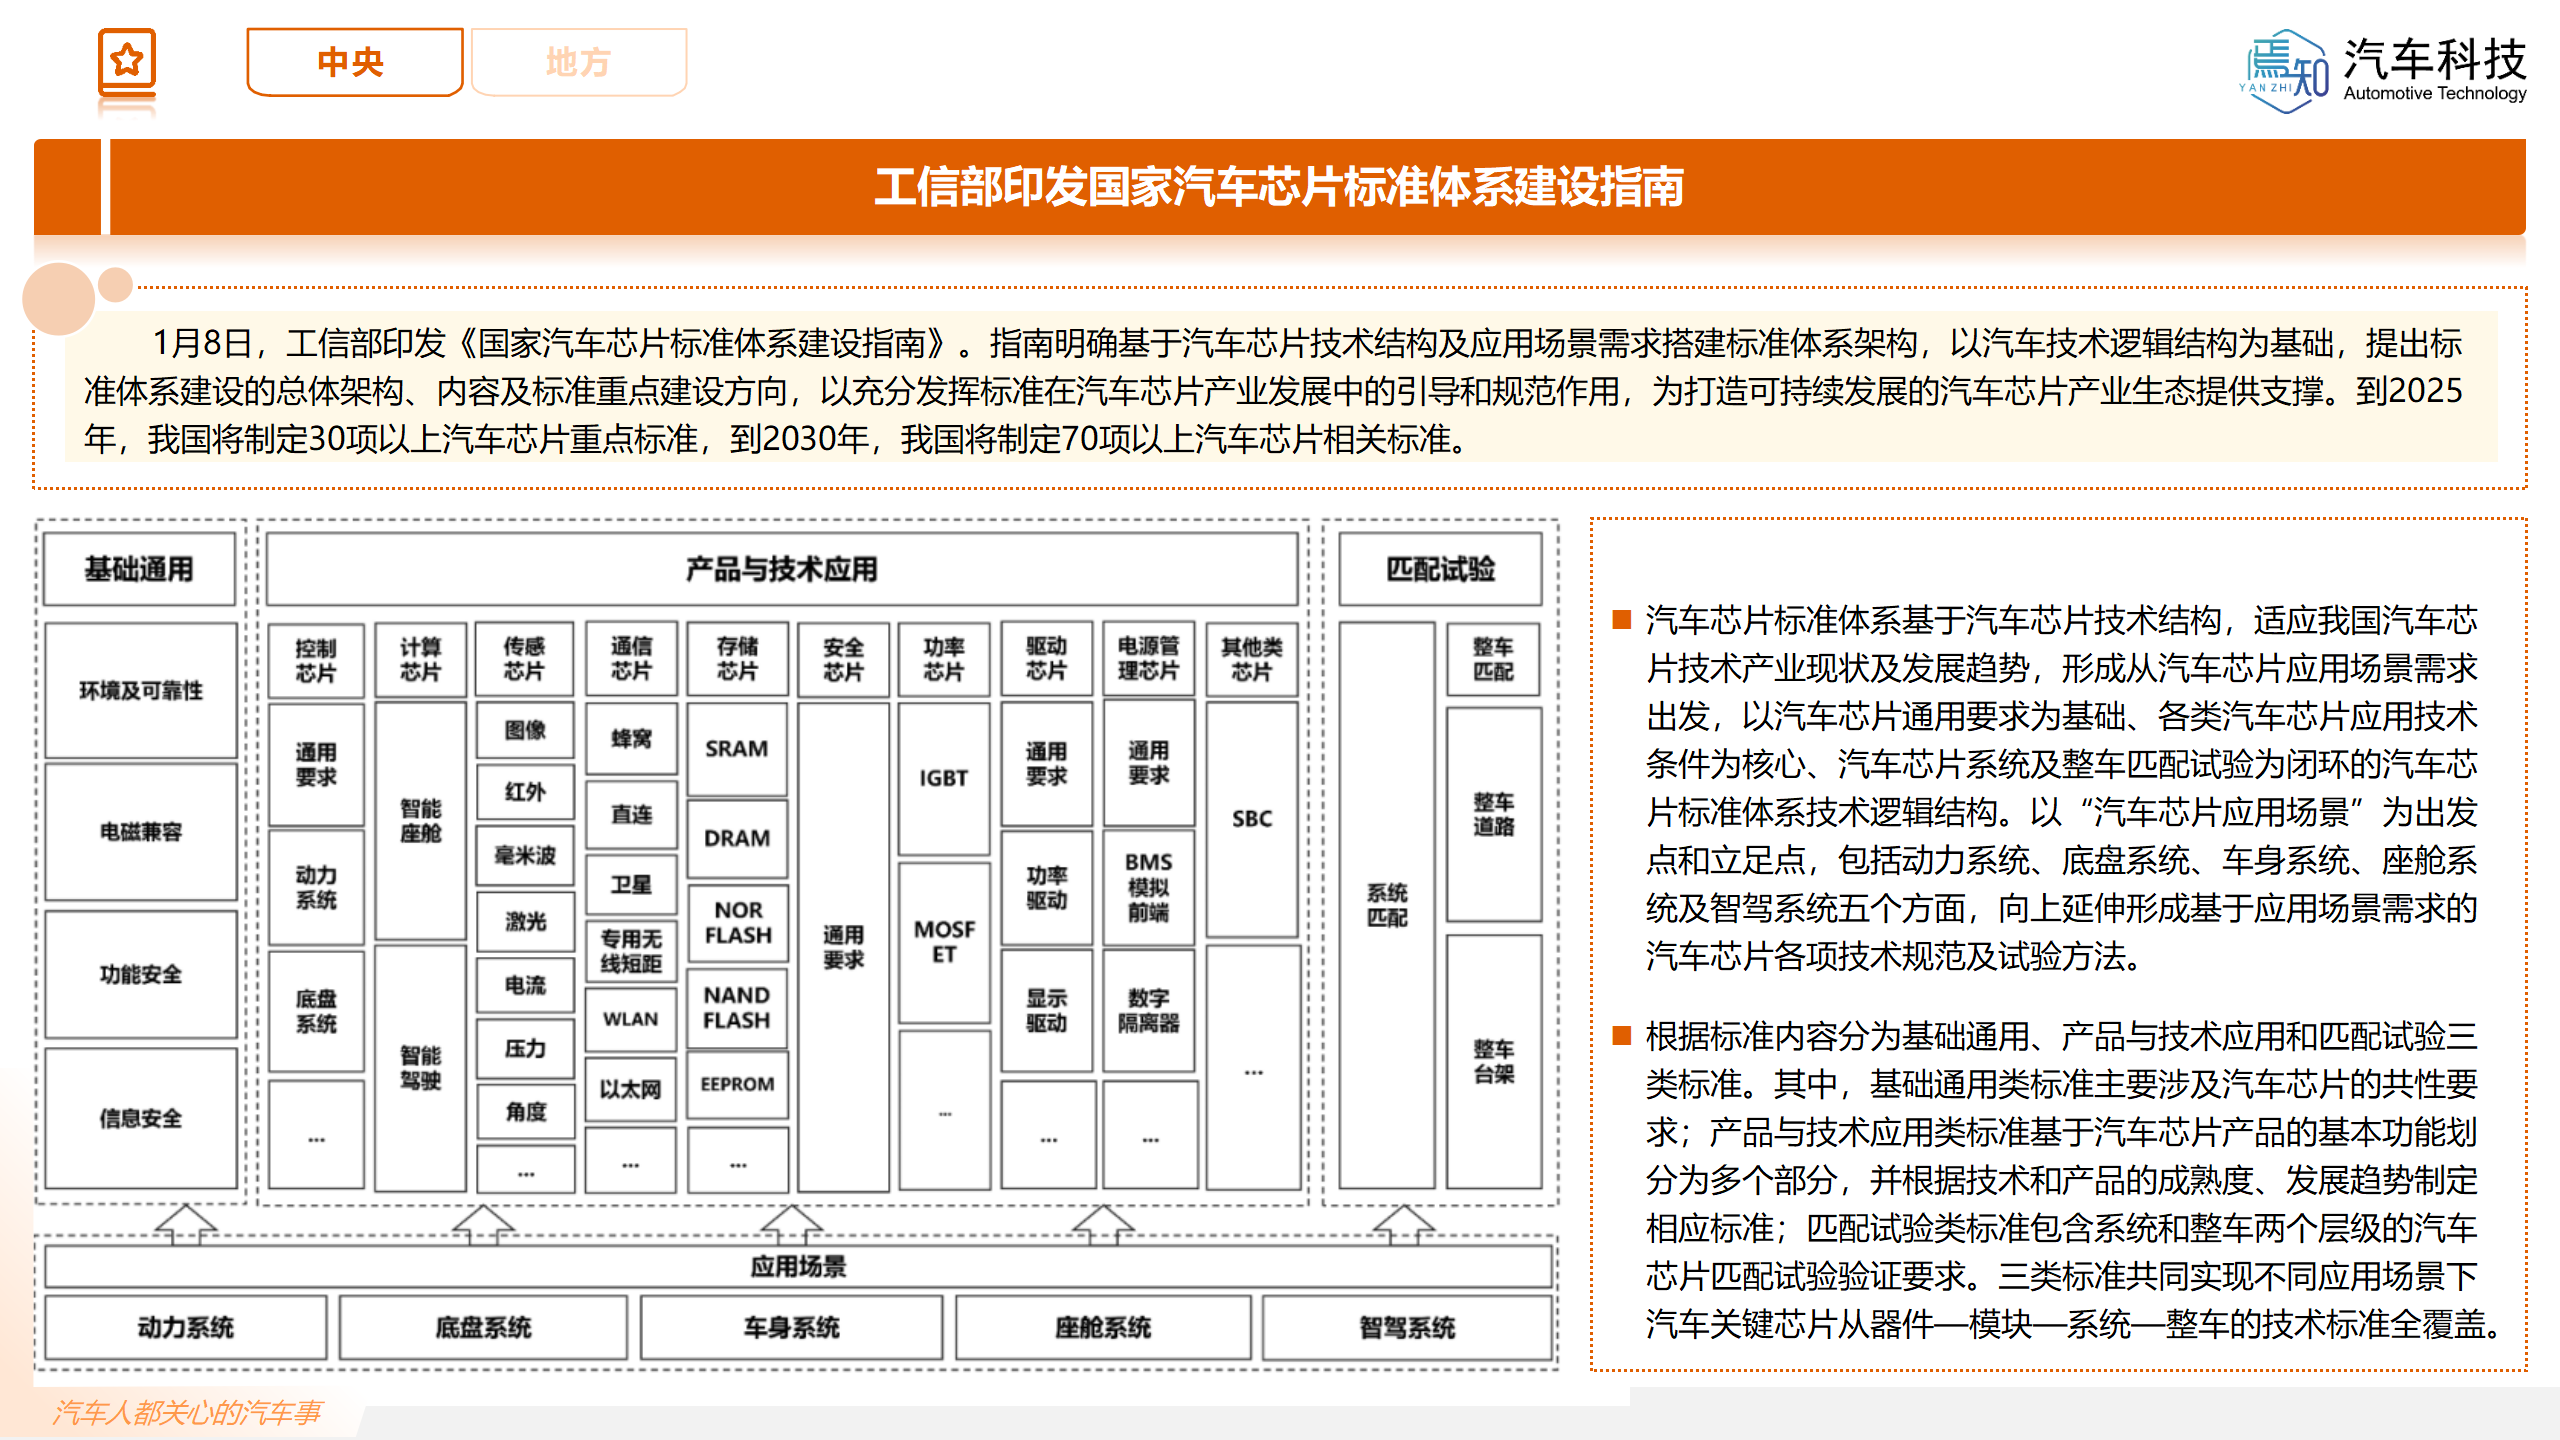Click the 整车台架 box

click(1493, 1061)
